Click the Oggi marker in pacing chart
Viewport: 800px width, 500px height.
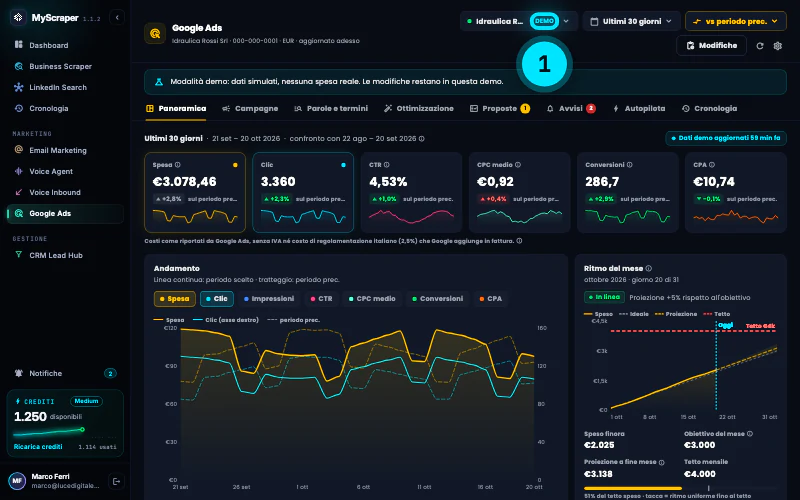click(x=725, y=325)
